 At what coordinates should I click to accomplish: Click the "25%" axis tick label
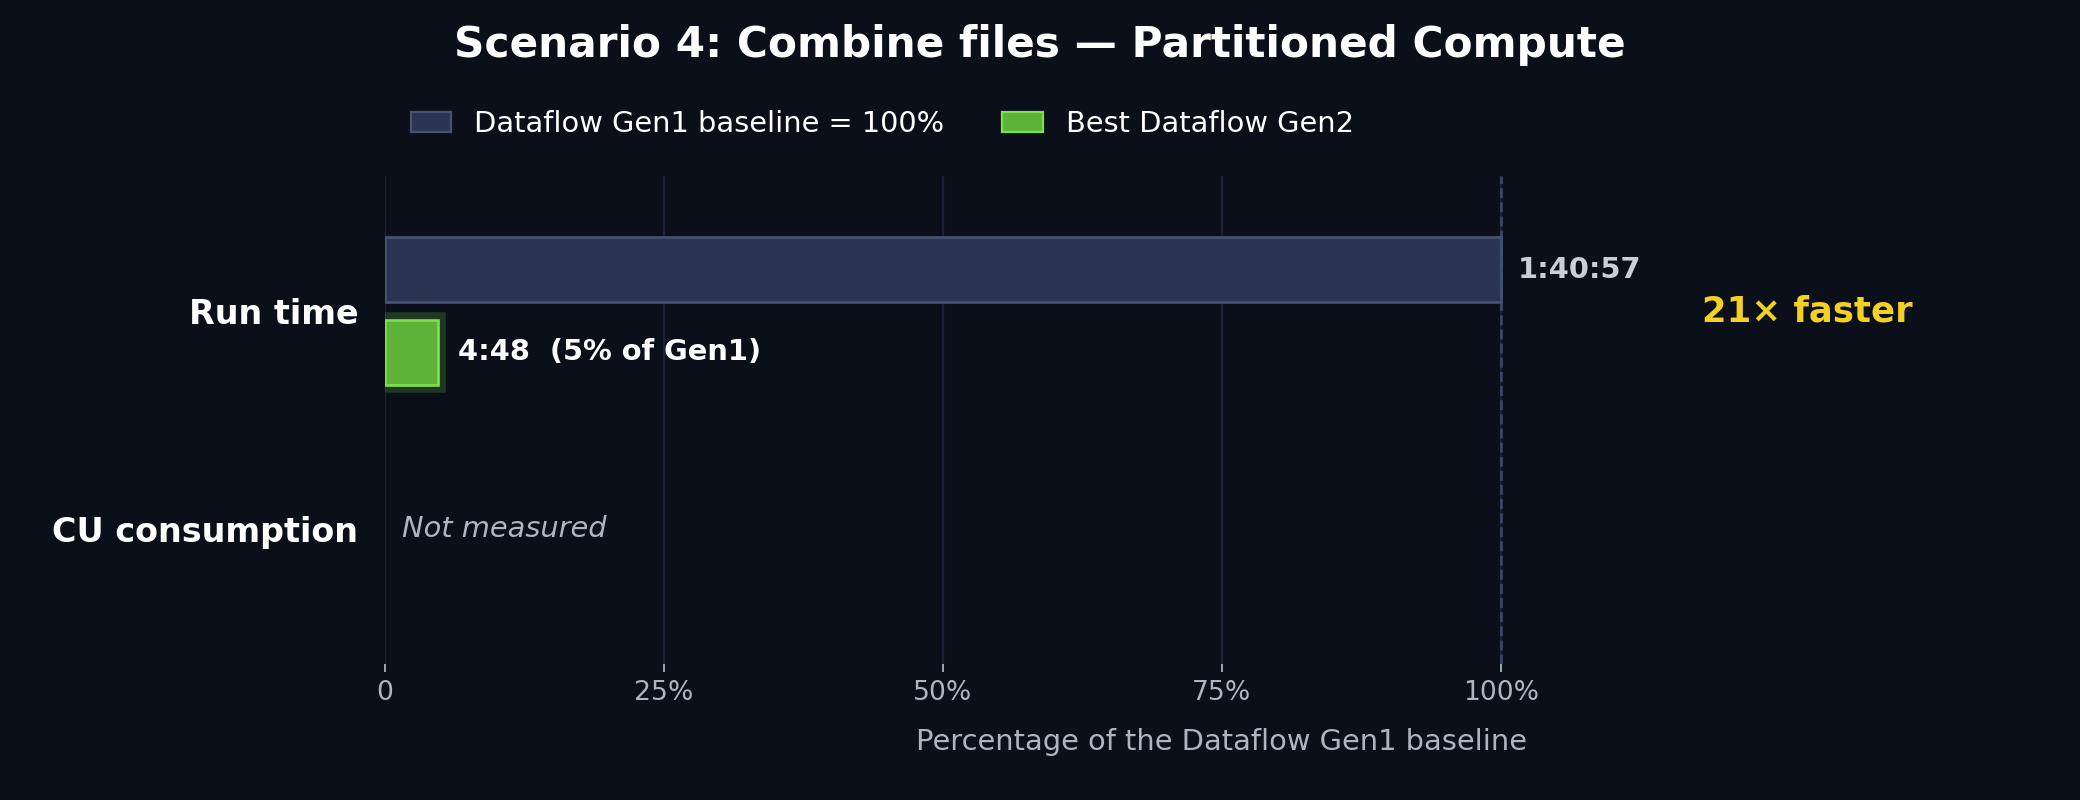pyautogui.click(x=664, y=691)
